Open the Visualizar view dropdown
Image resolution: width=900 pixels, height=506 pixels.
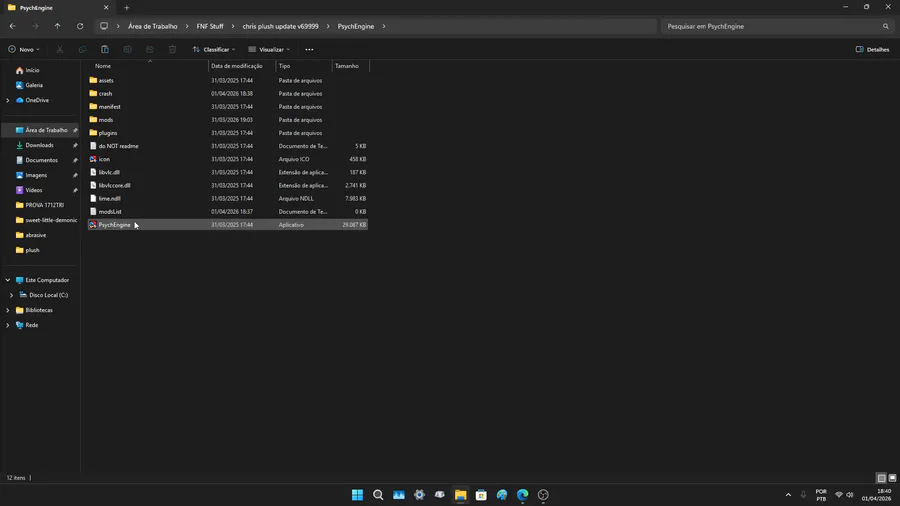pos(269,49)
